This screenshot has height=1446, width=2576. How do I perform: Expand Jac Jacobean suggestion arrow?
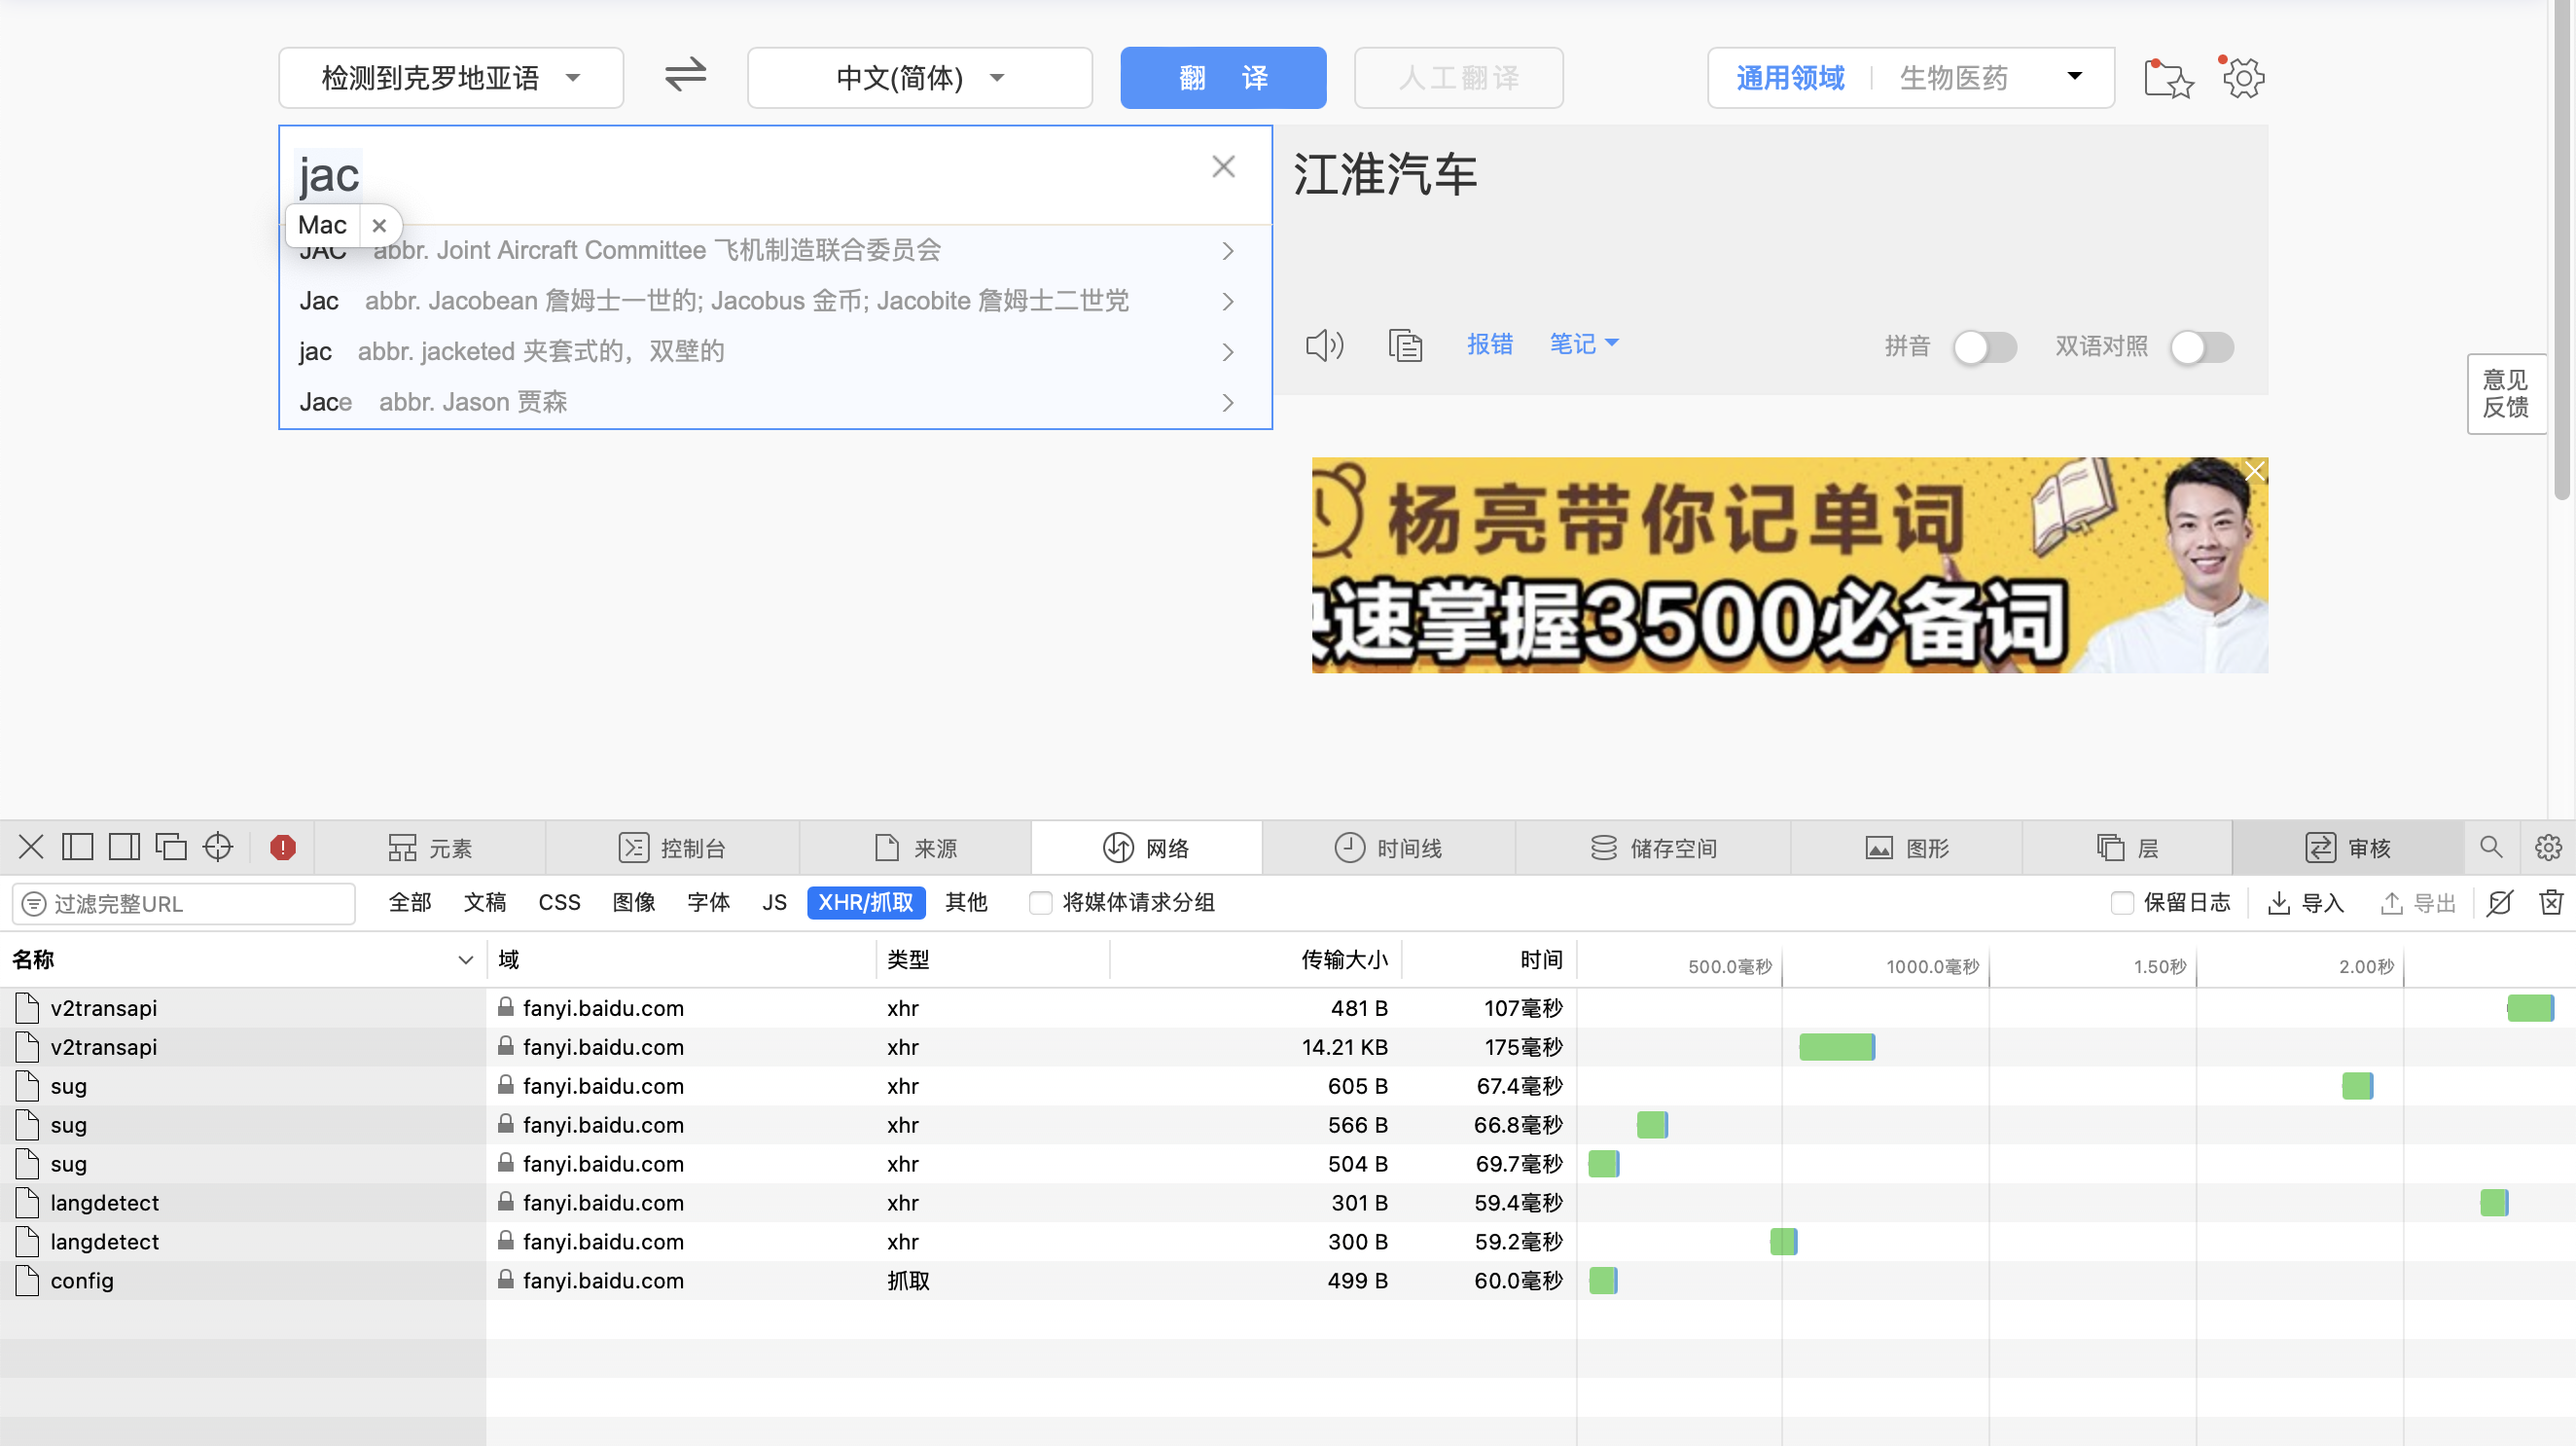tap(1227, 301)
